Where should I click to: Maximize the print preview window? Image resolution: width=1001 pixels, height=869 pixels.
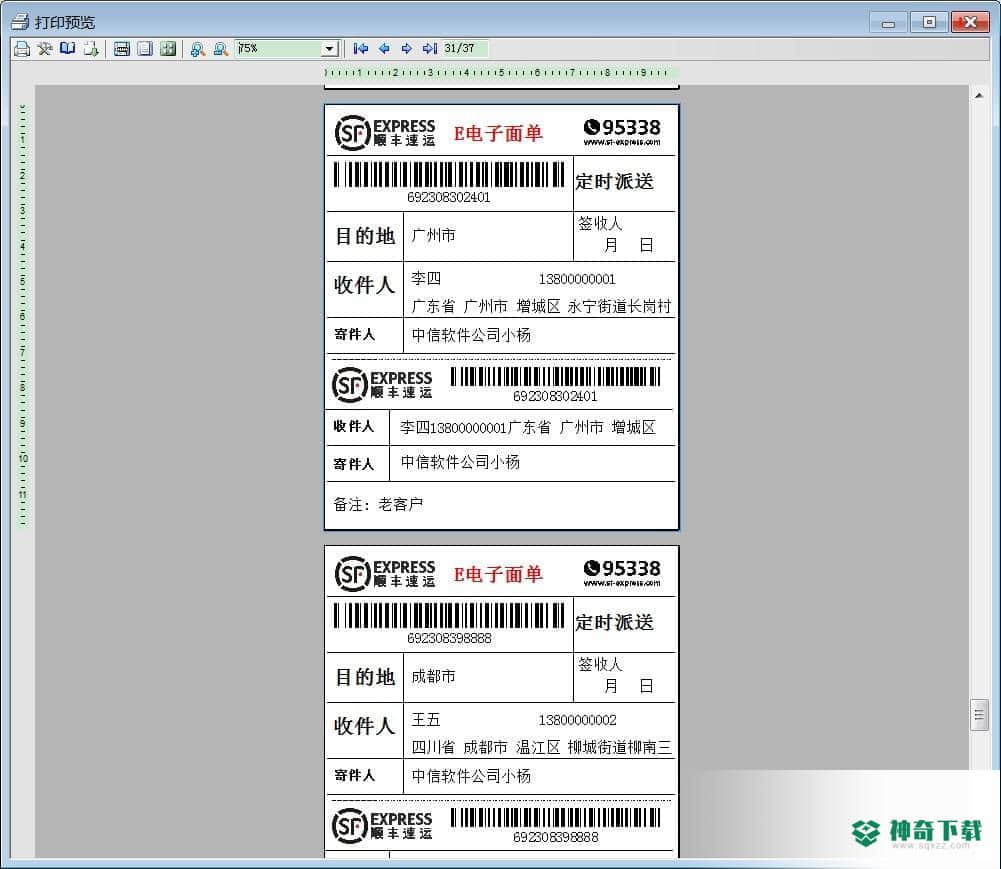tap(929, 22)
